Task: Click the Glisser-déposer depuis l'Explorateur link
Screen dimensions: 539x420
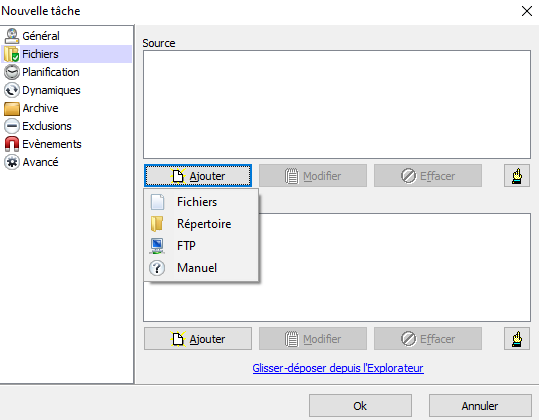Action: point(338,368)
